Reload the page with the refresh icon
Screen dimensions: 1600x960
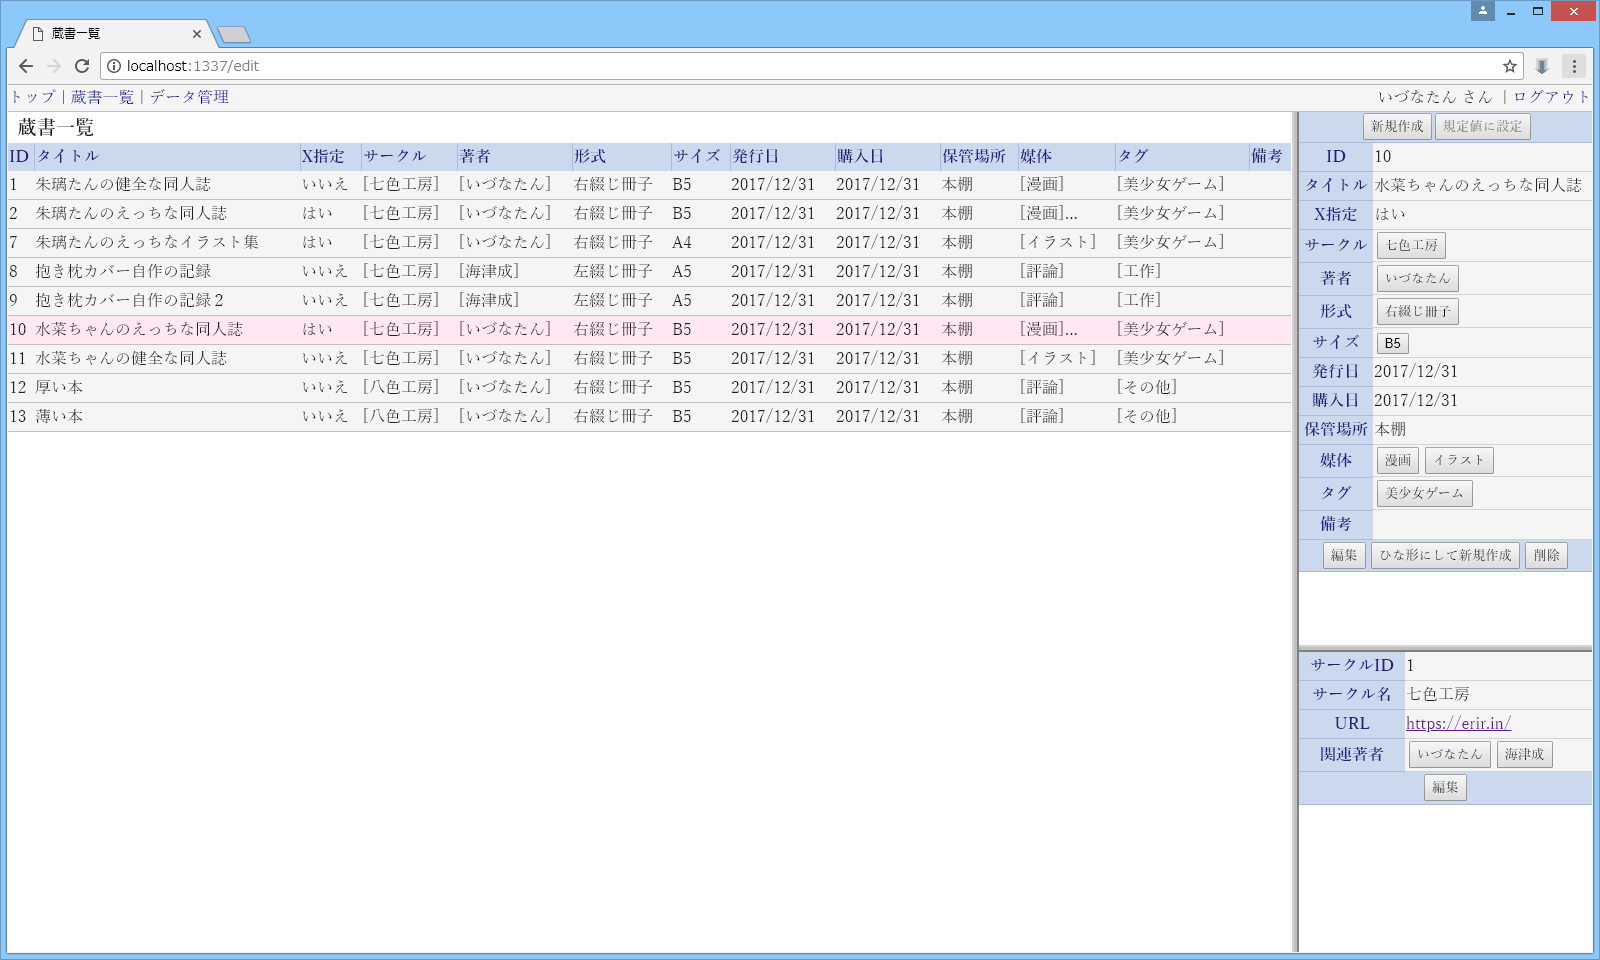click(82, 66)
